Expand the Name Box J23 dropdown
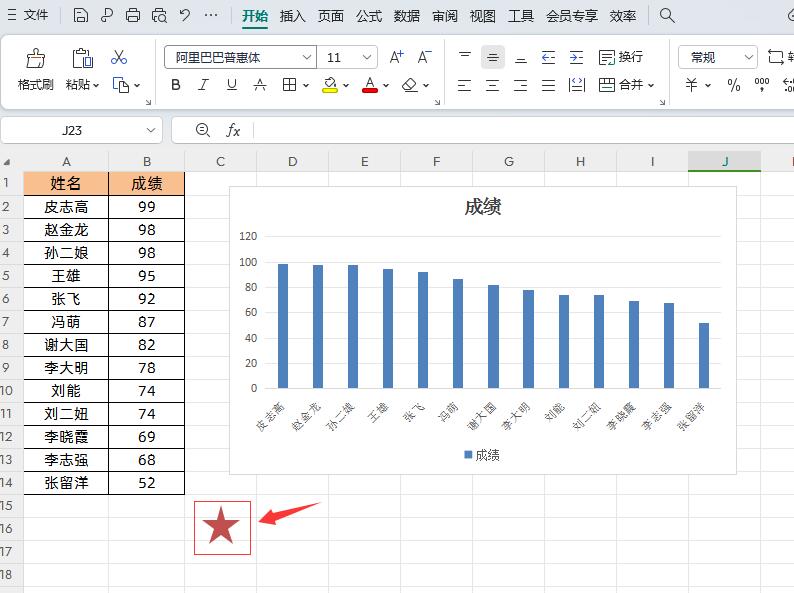This screenshot has height=593, width=794. (150, 130)
